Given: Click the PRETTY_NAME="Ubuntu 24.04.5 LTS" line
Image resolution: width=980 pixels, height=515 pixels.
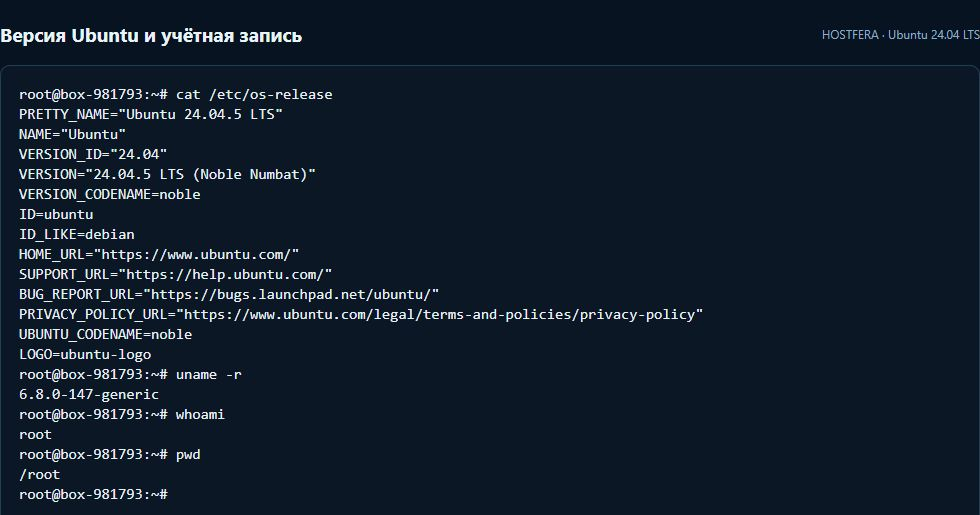Looking at the screenshot, I should 151,114.
